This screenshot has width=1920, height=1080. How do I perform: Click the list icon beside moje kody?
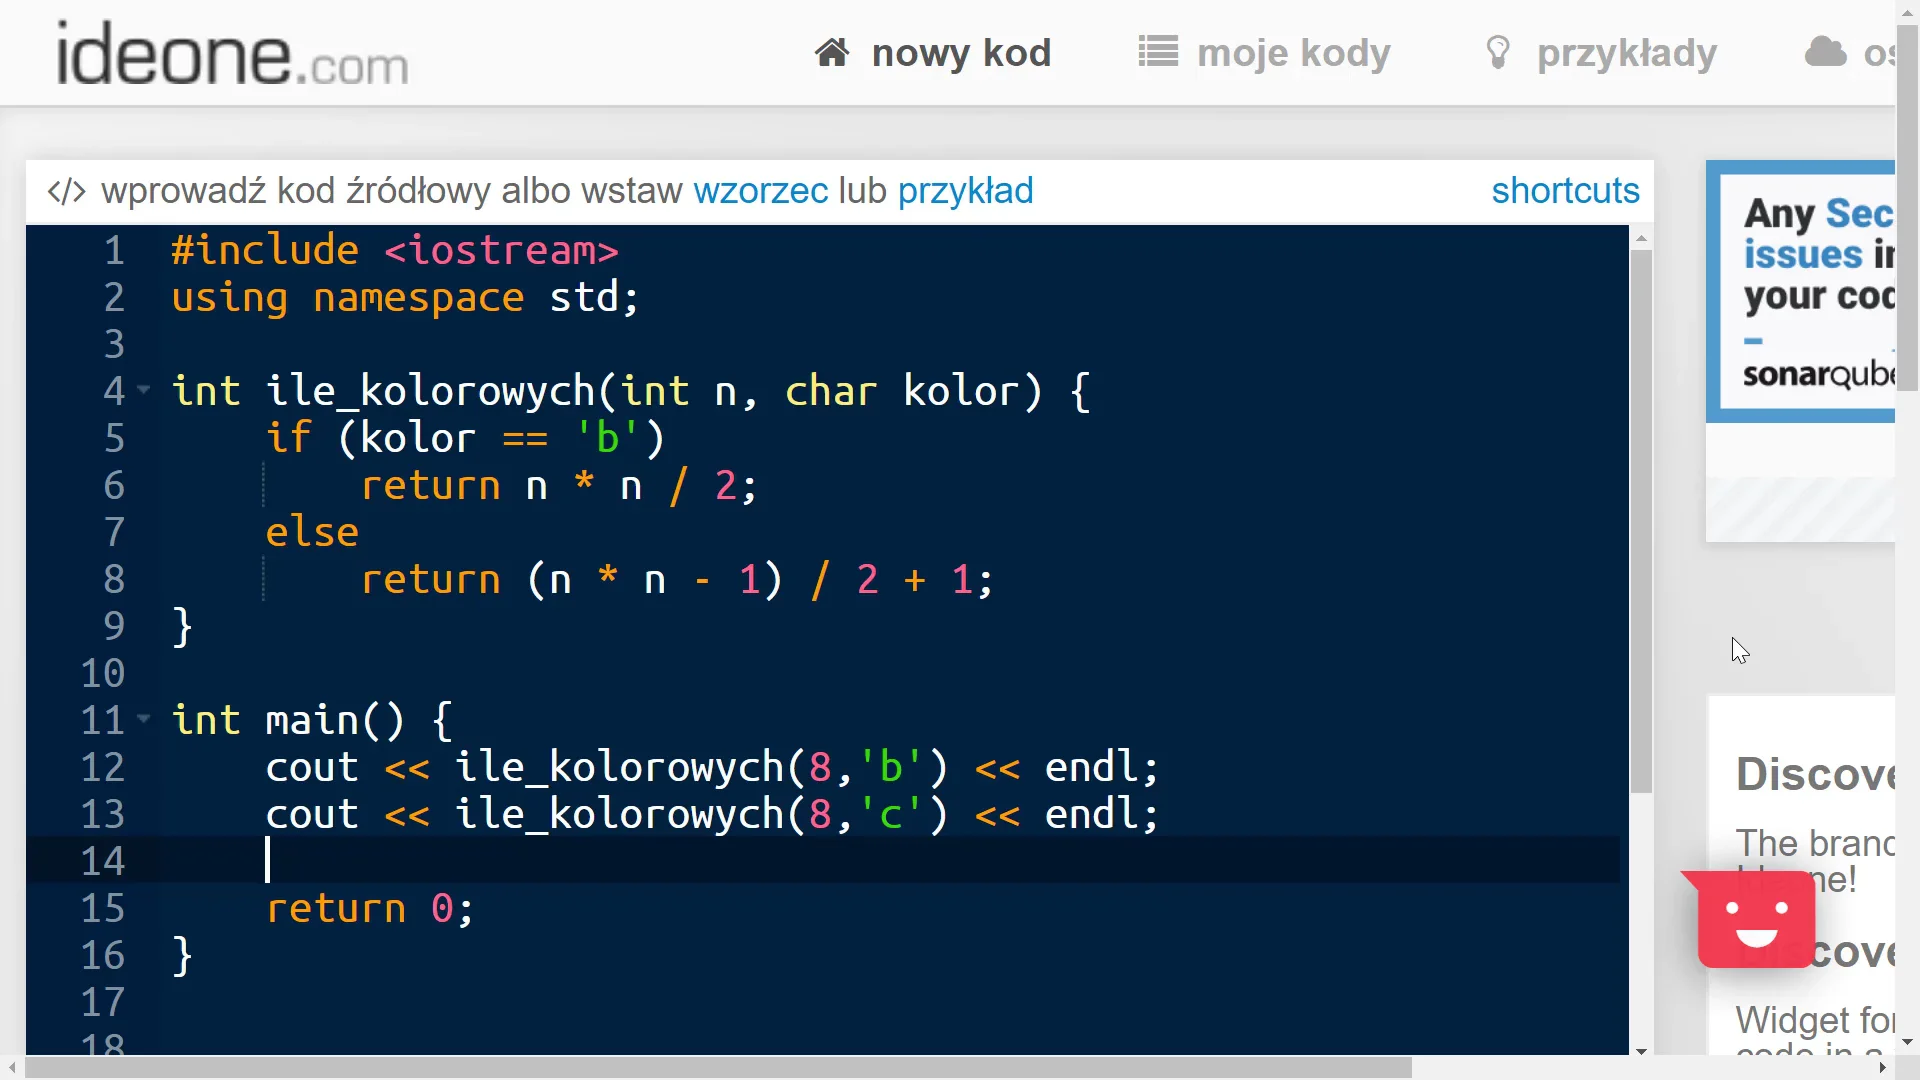coord(1158,52)
